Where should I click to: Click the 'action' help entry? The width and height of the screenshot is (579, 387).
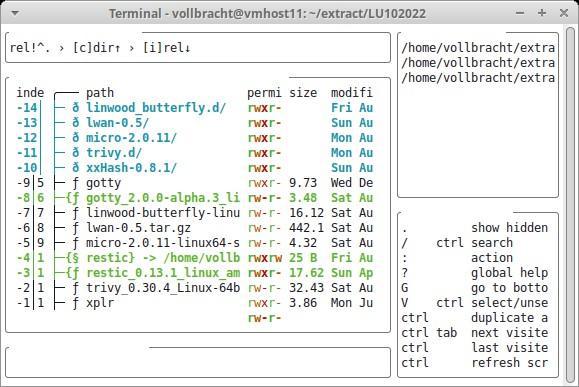point(492,258)
